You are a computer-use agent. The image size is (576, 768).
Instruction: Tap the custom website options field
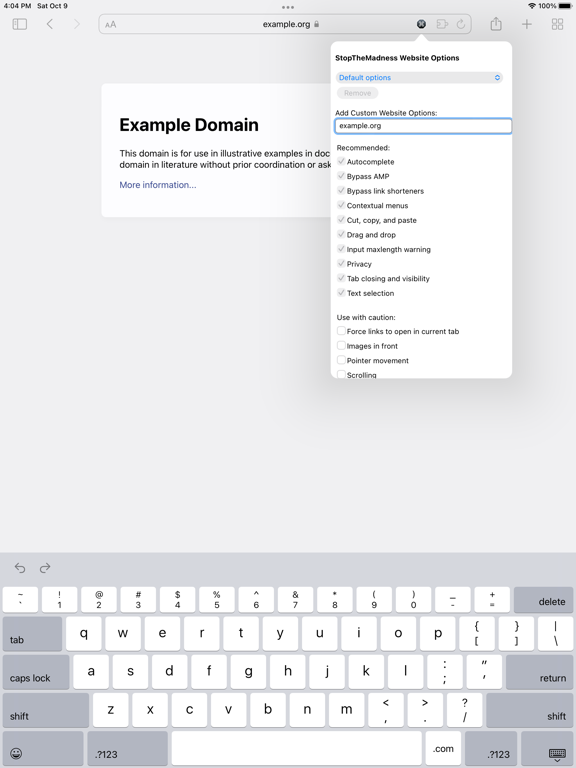coord(423,126)
